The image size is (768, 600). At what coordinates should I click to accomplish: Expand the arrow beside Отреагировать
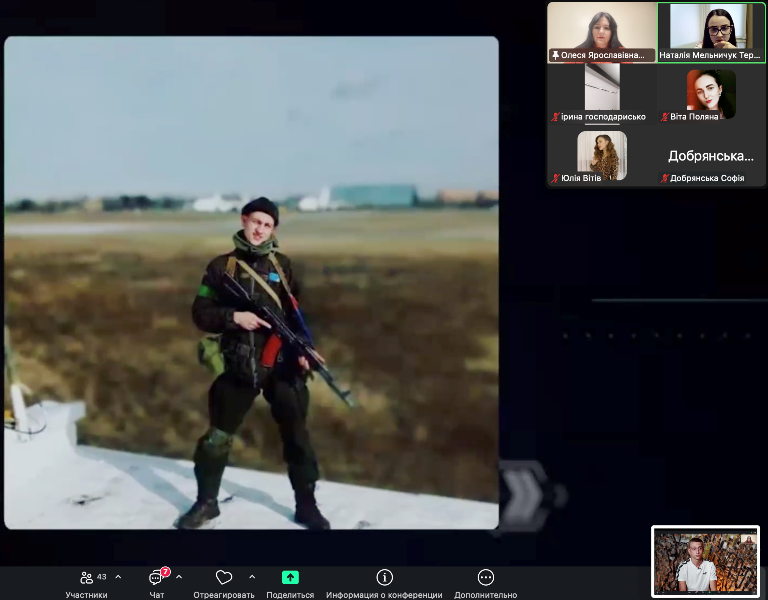[251, 577]
